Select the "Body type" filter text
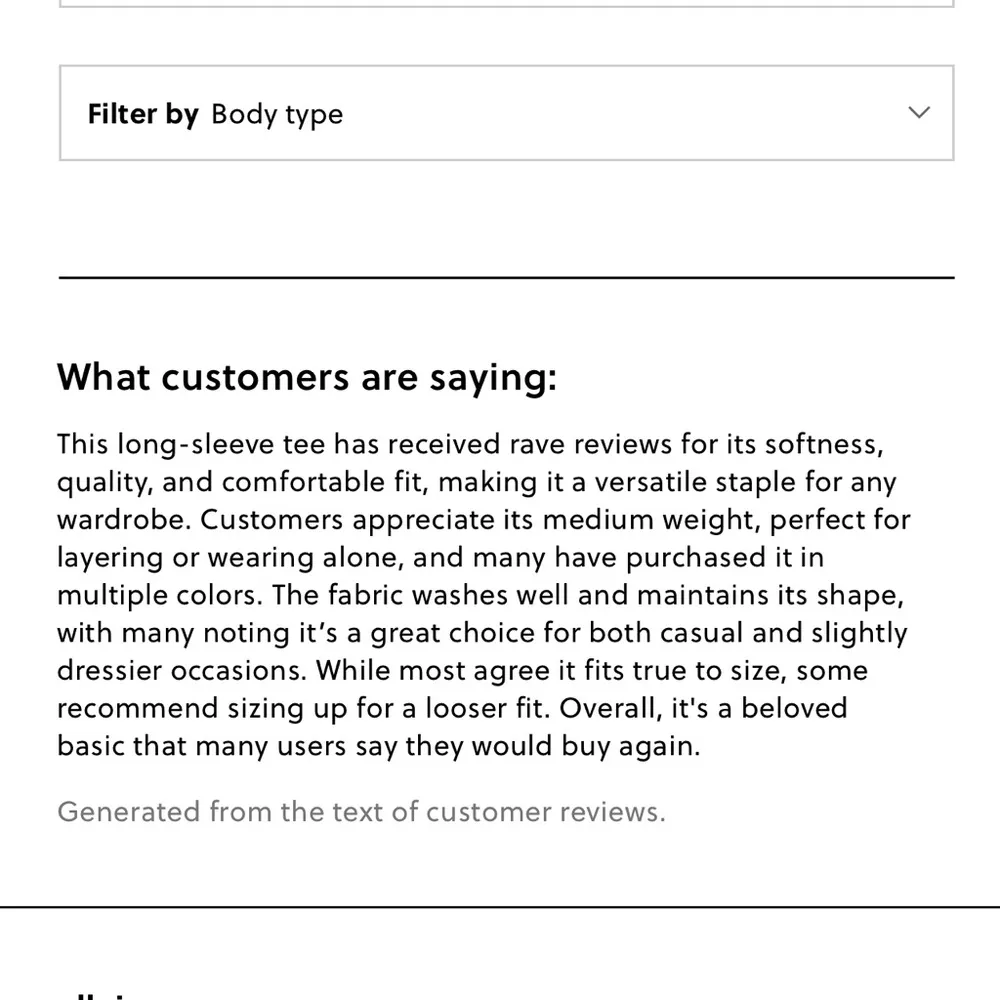 click(277, 115)
